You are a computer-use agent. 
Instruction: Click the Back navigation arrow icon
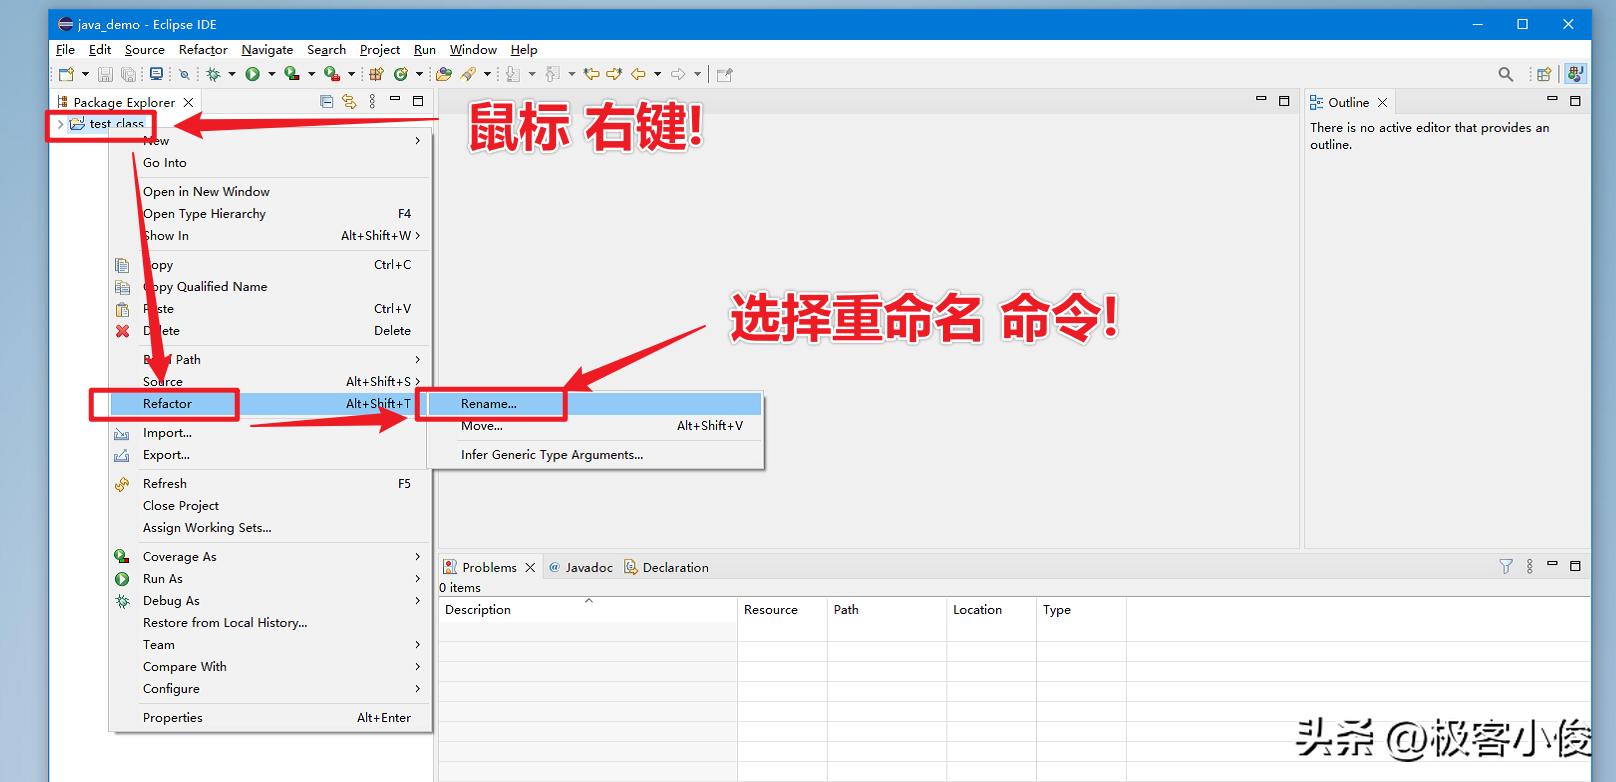pyautogui.click(x=638, y=74)
